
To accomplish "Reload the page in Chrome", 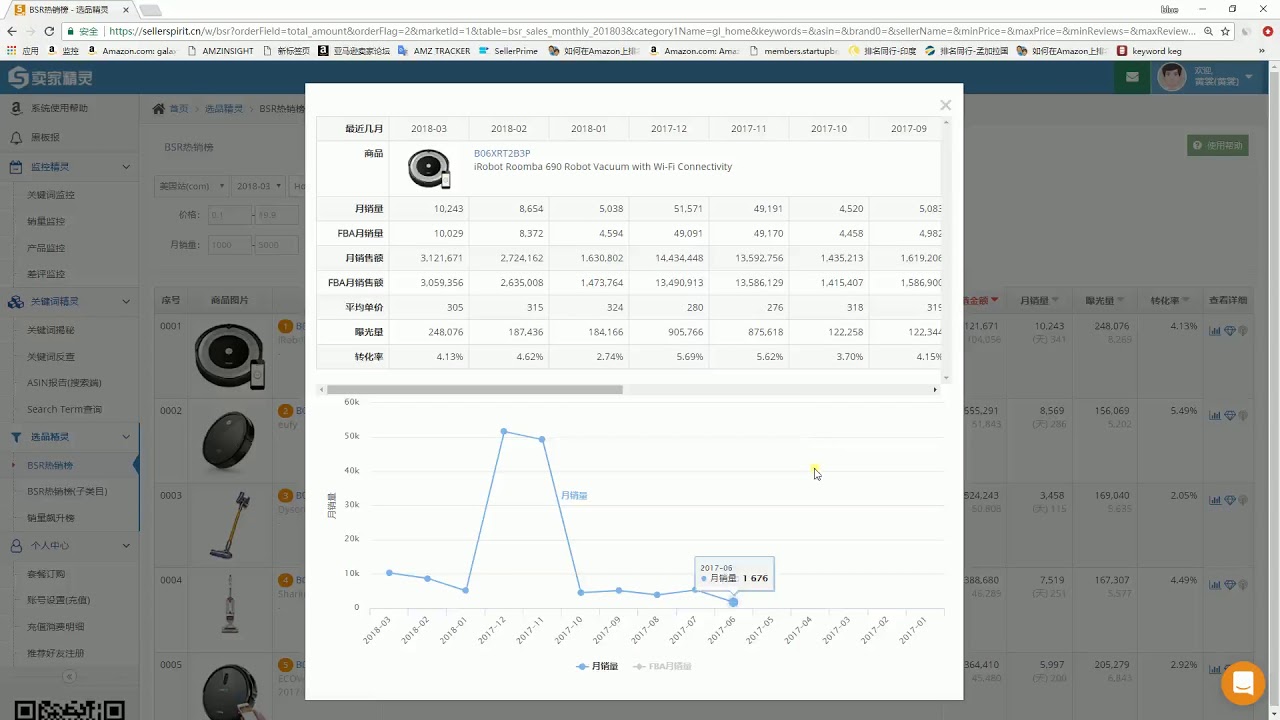I will [49, 31].
